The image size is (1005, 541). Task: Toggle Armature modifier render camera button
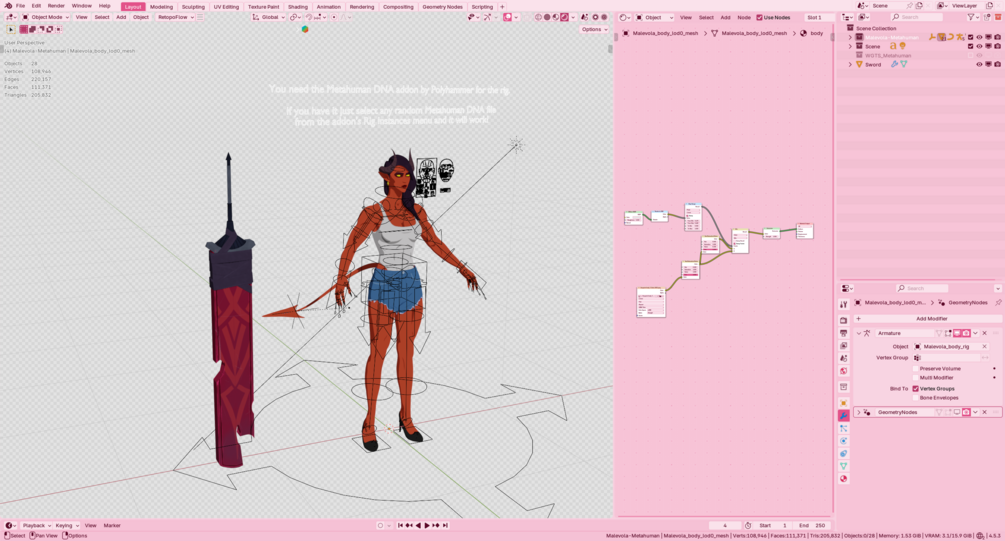click(x=966, y=333)
